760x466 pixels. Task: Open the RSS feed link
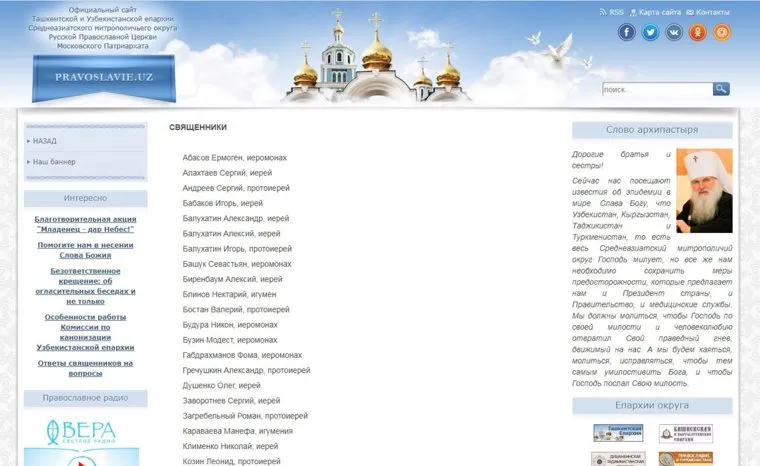point(611,12)
